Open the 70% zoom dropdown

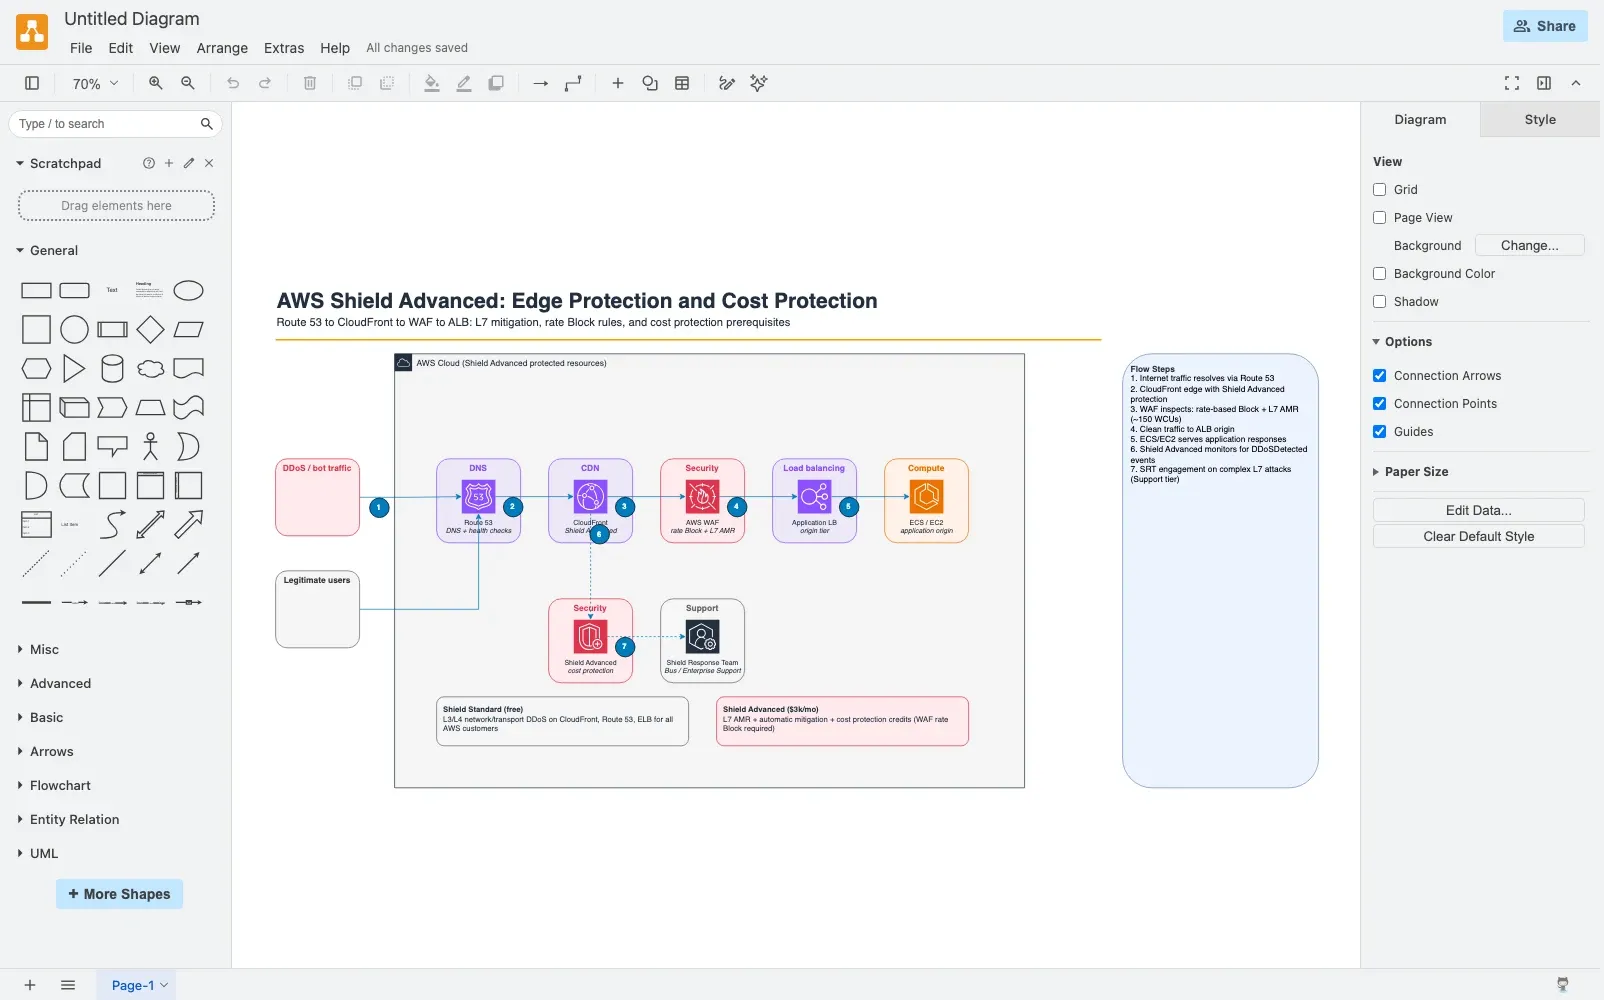click(96, 84)
